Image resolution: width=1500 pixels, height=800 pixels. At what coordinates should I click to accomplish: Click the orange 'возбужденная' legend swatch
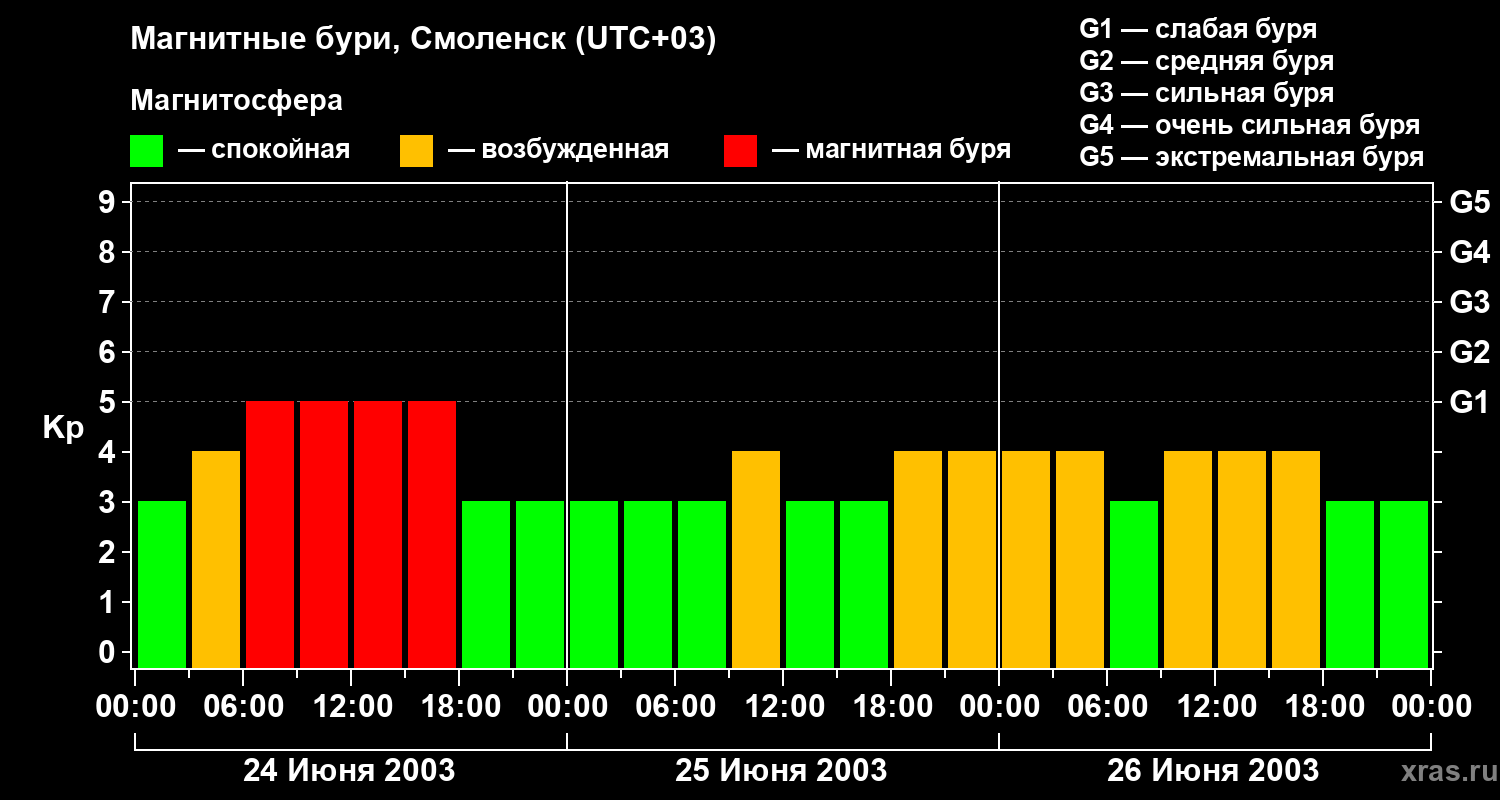click(416, 151)
